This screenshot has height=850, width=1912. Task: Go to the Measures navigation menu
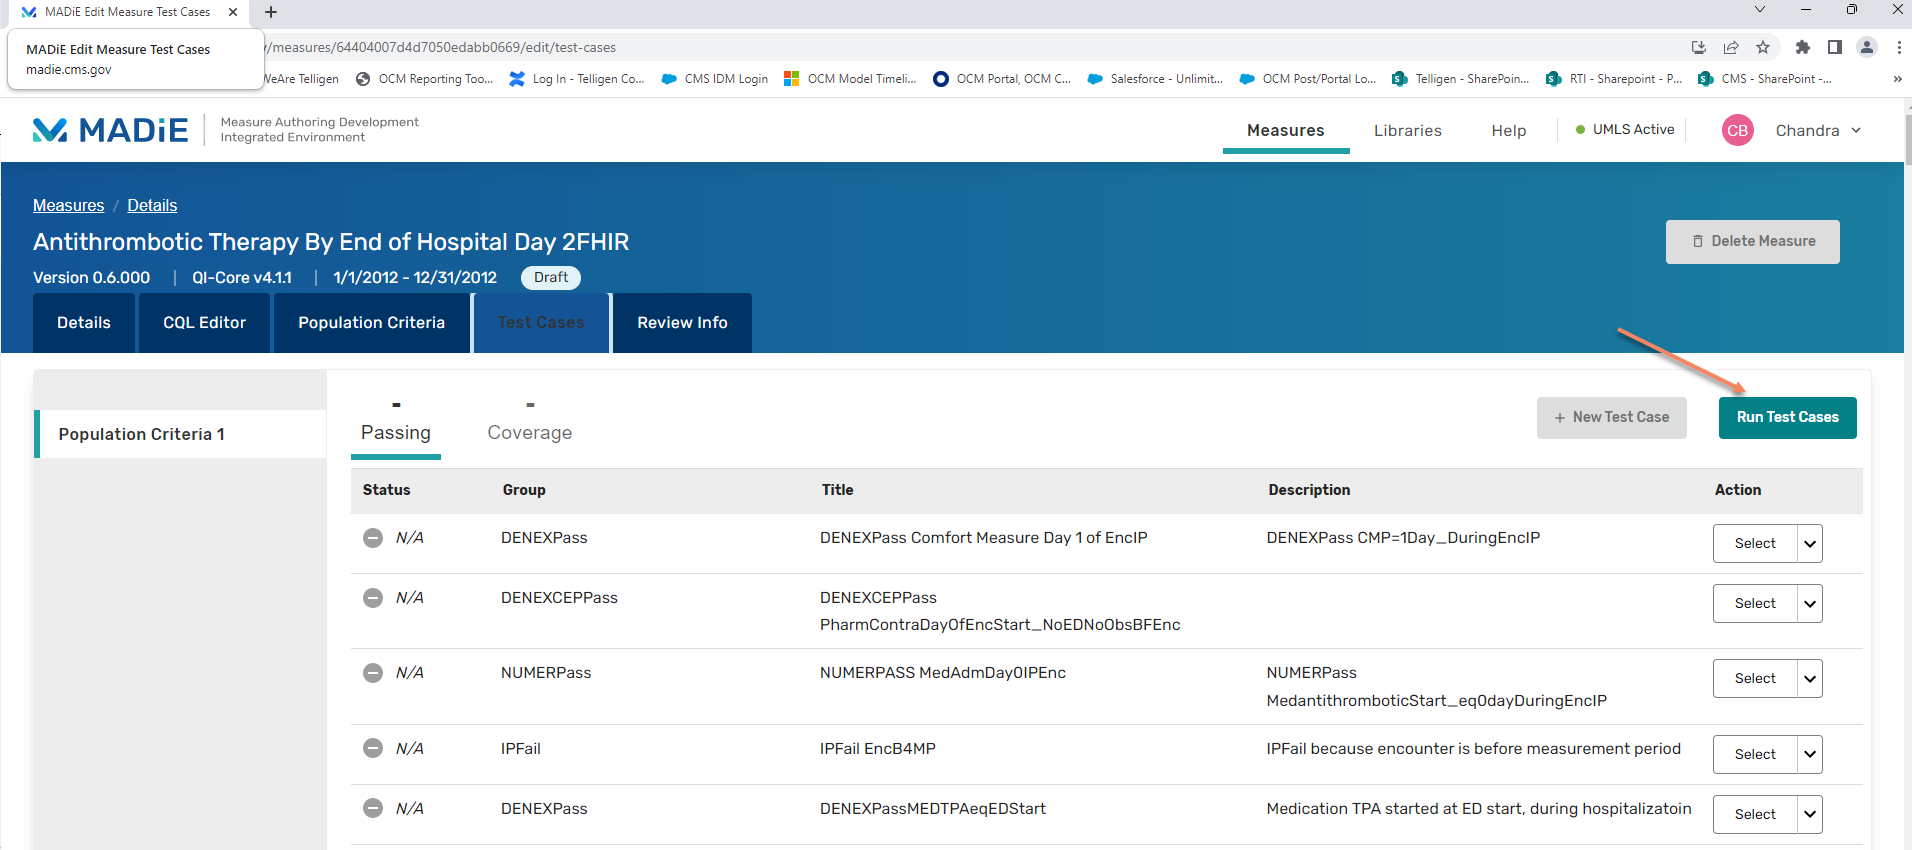pos(1286,131)
